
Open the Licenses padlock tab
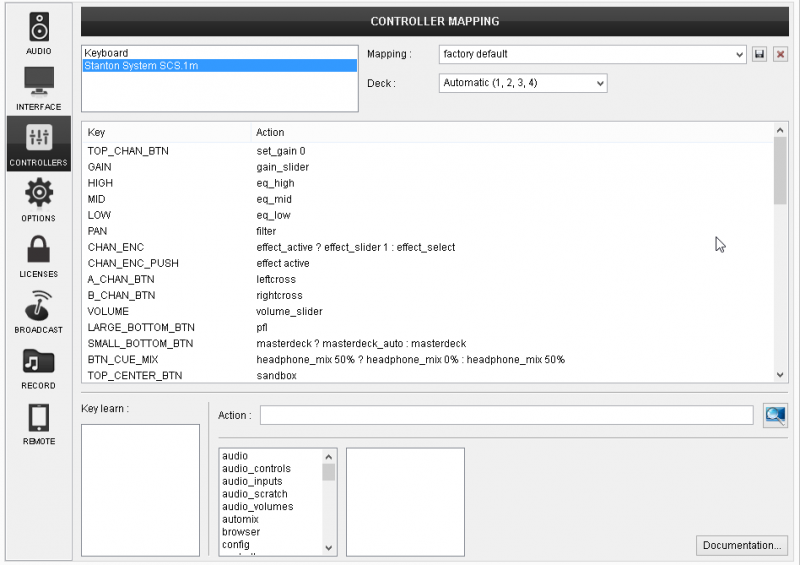pyautogui.click(x=39, y=255)
